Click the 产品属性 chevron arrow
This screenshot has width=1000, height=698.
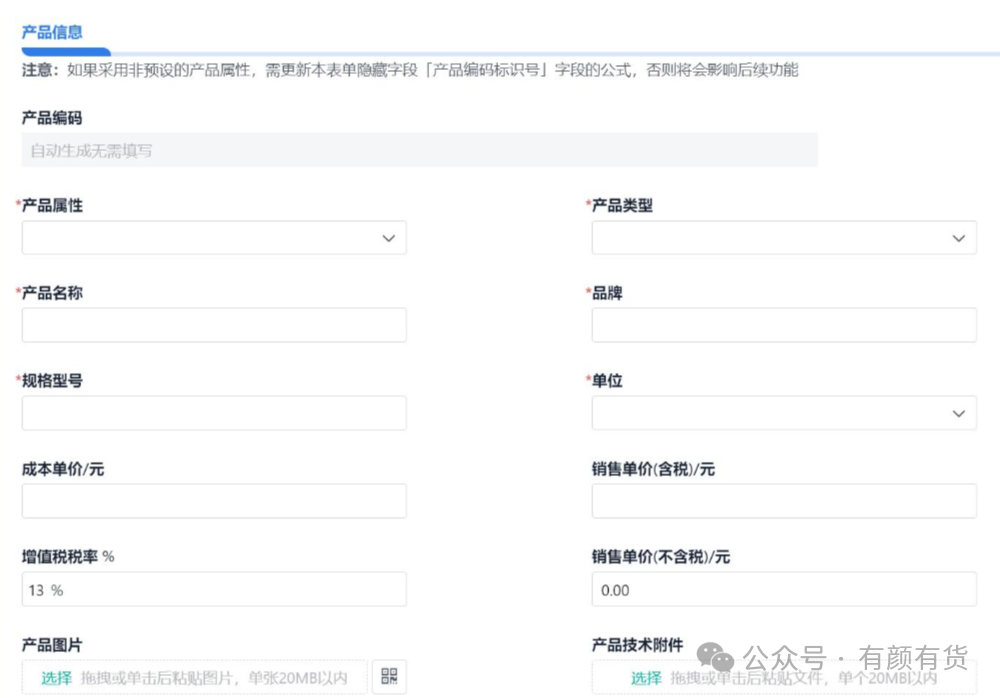[388, 238]
